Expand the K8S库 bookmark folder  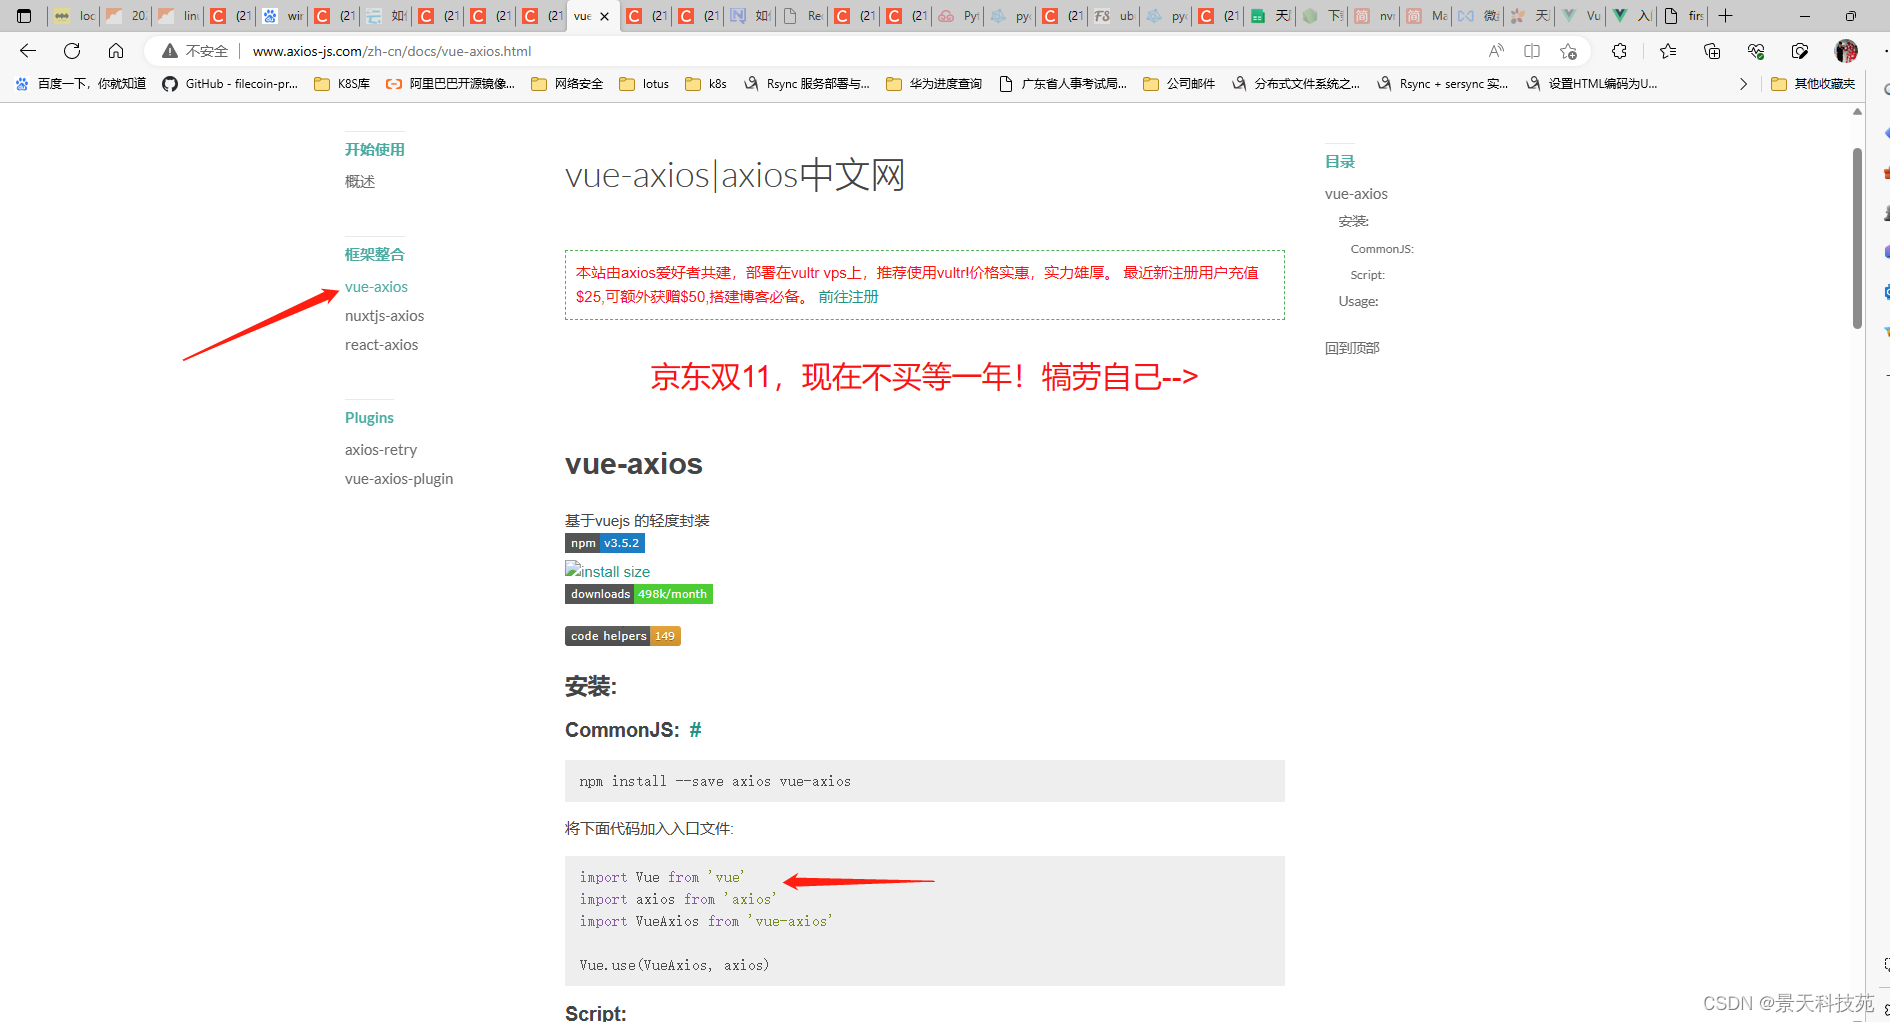click(342, 84)
